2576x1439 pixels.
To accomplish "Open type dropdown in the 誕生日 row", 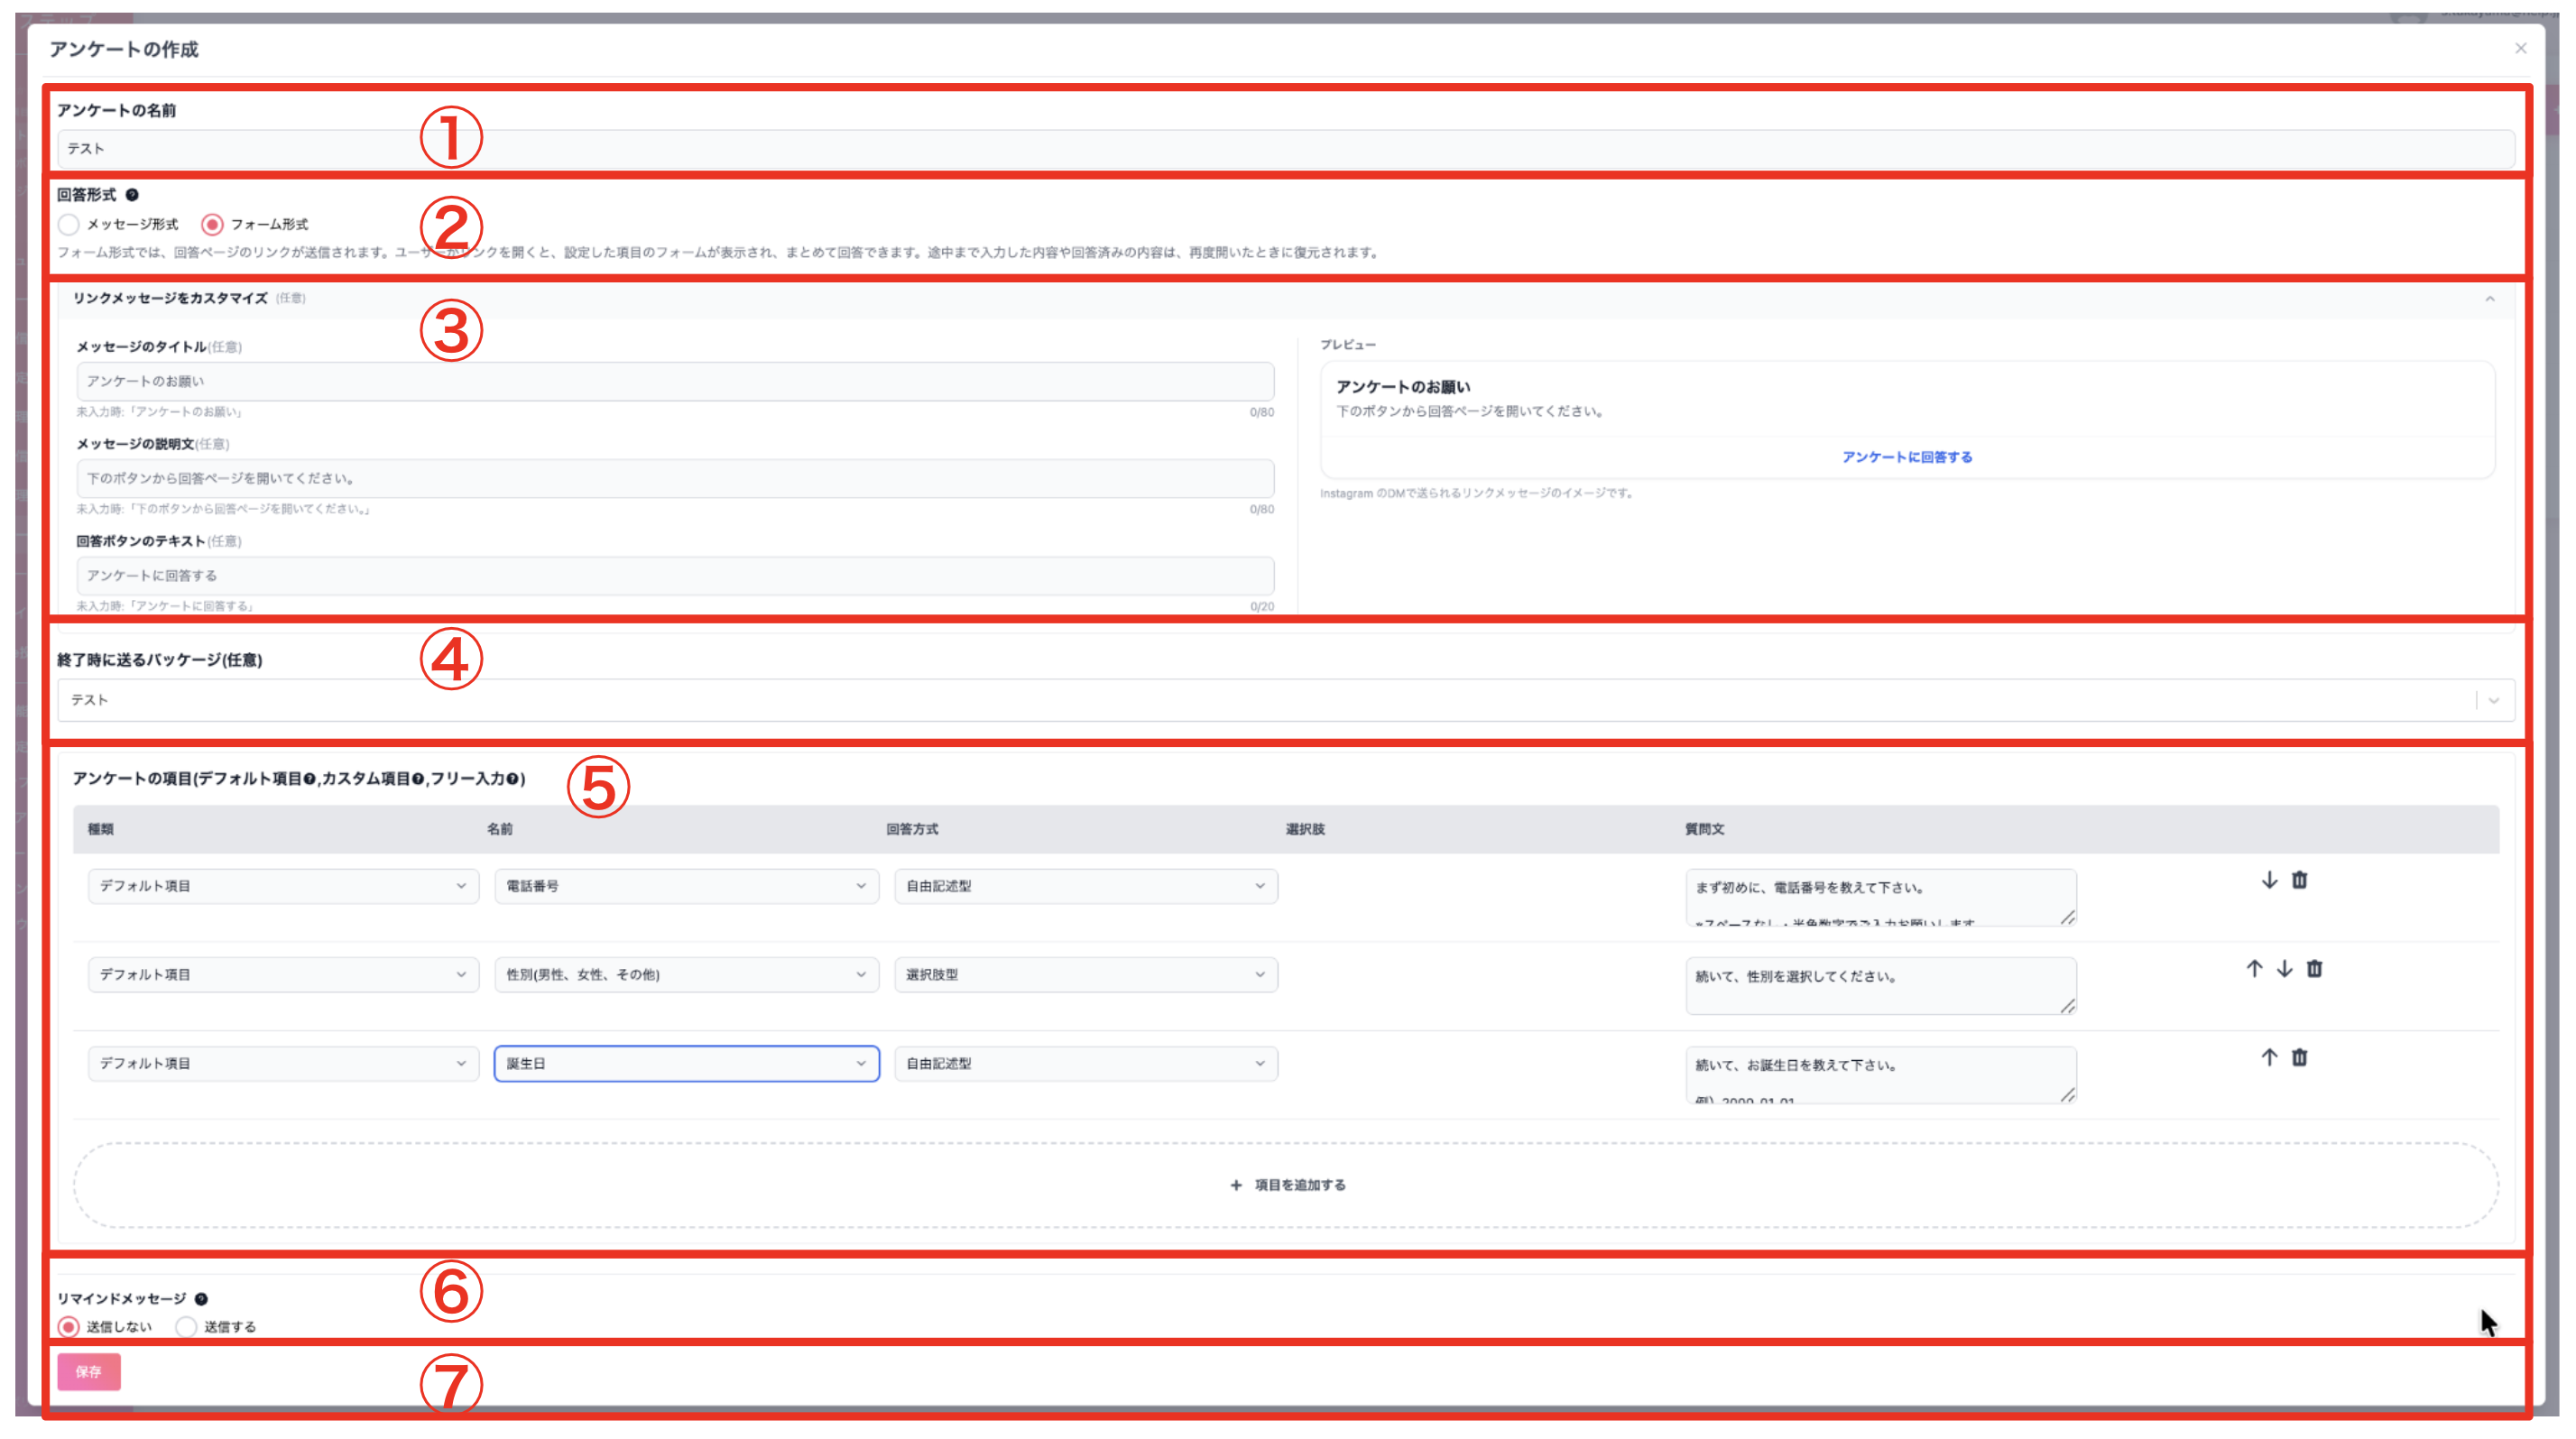I will [x=283, y=1063].
